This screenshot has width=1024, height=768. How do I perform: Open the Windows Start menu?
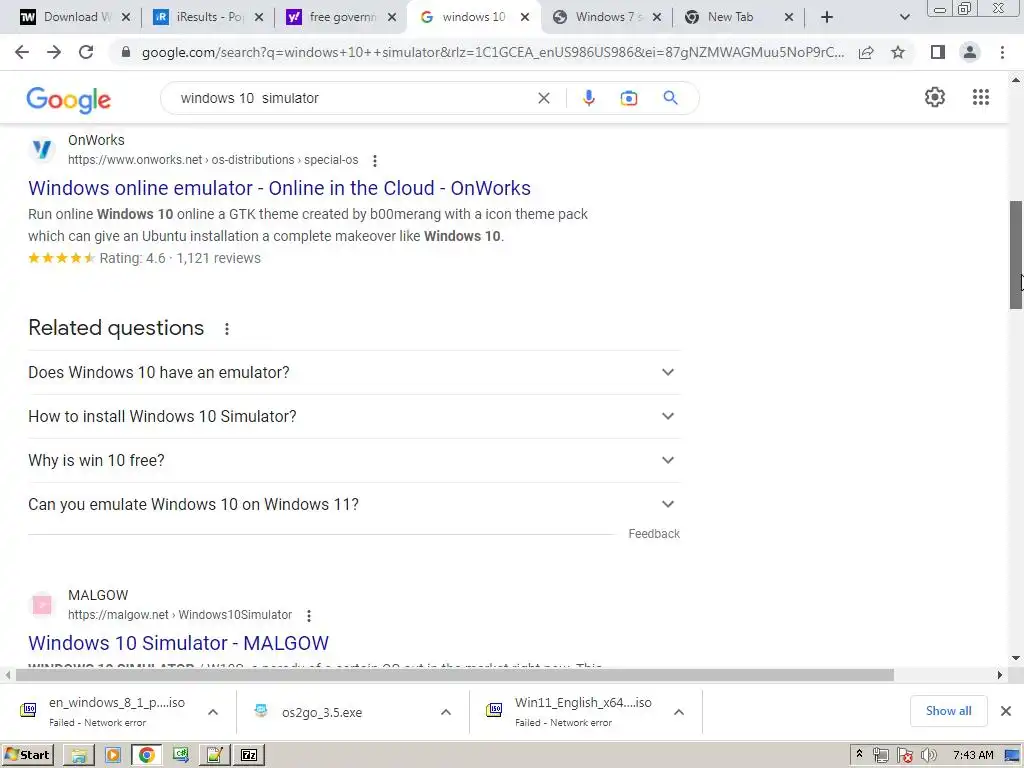pyautogui.click(x=27, y=755)
